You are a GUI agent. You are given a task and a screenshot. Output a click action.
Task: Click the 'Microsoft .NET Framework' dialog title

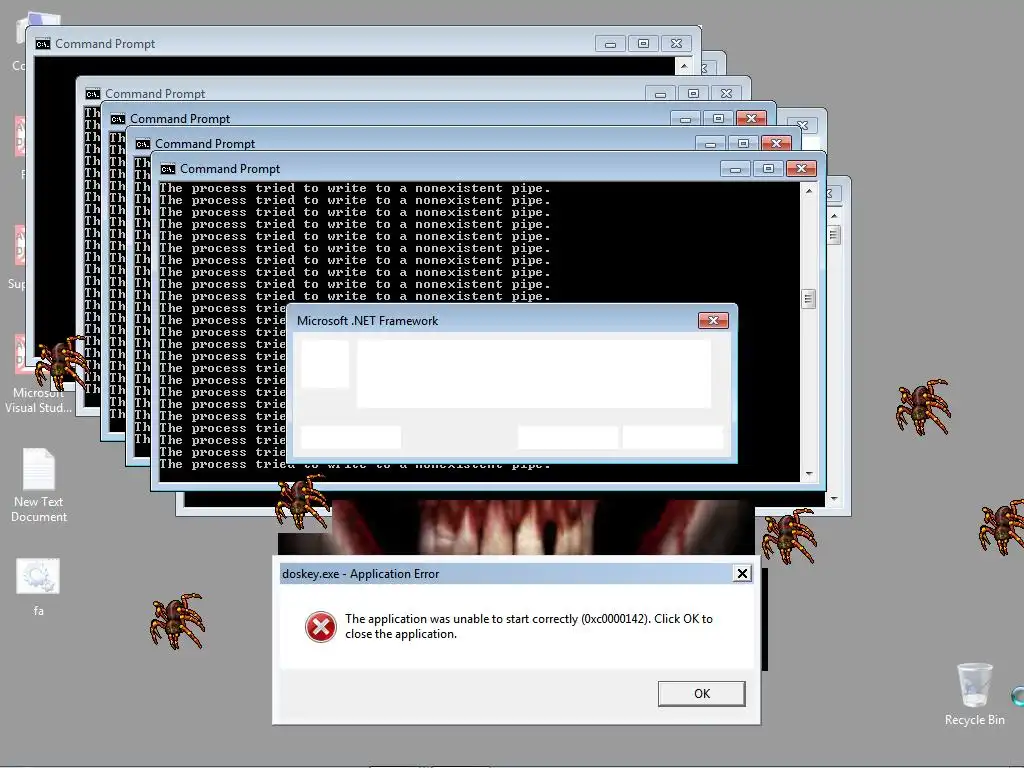coord(367,321)
